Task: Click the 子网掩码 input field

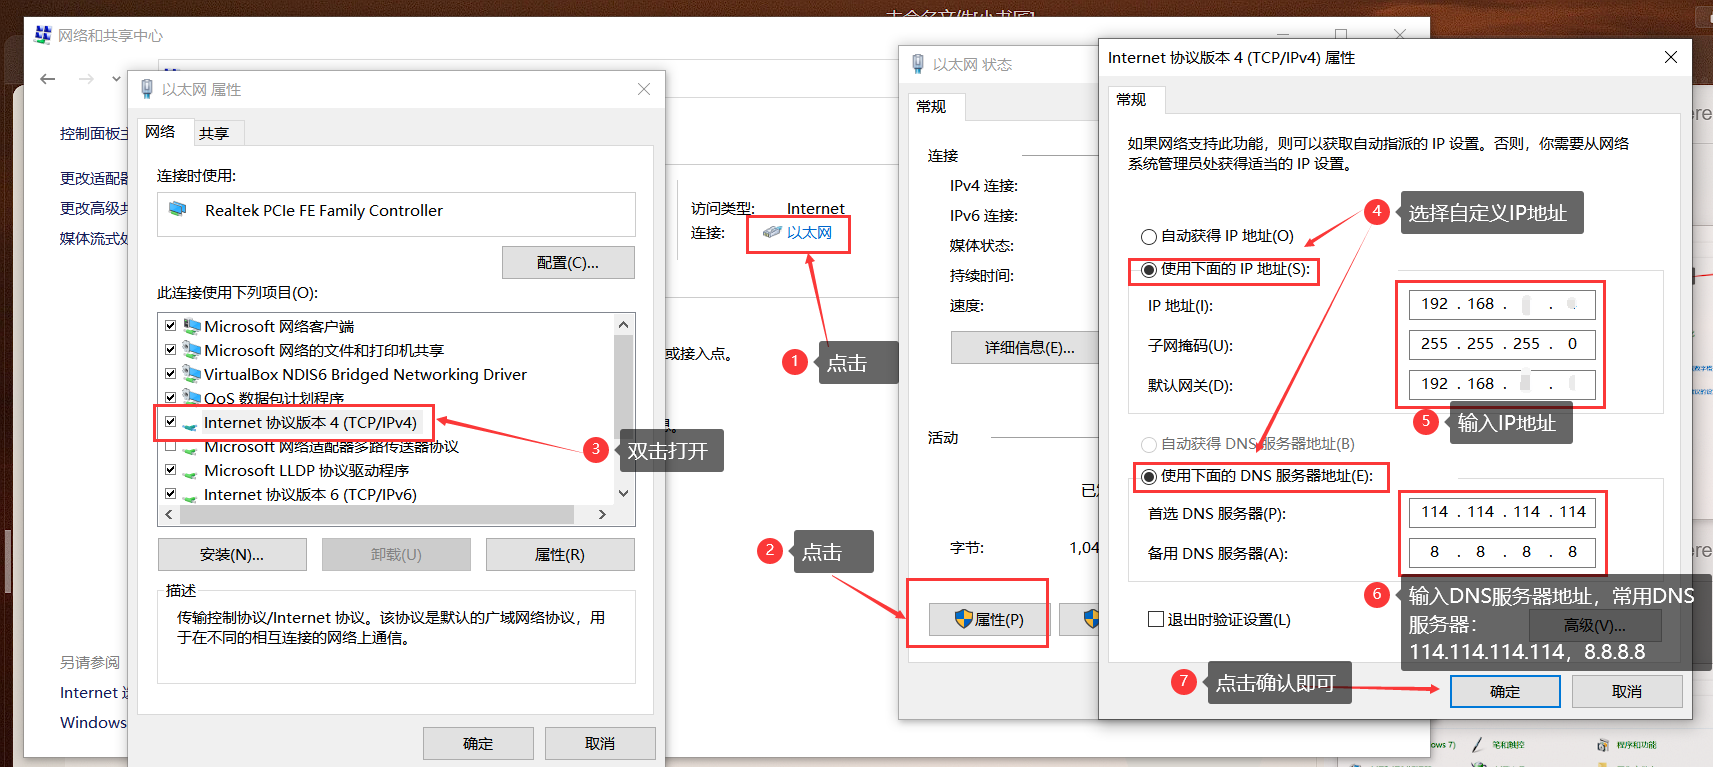Action: [1502, 344]
